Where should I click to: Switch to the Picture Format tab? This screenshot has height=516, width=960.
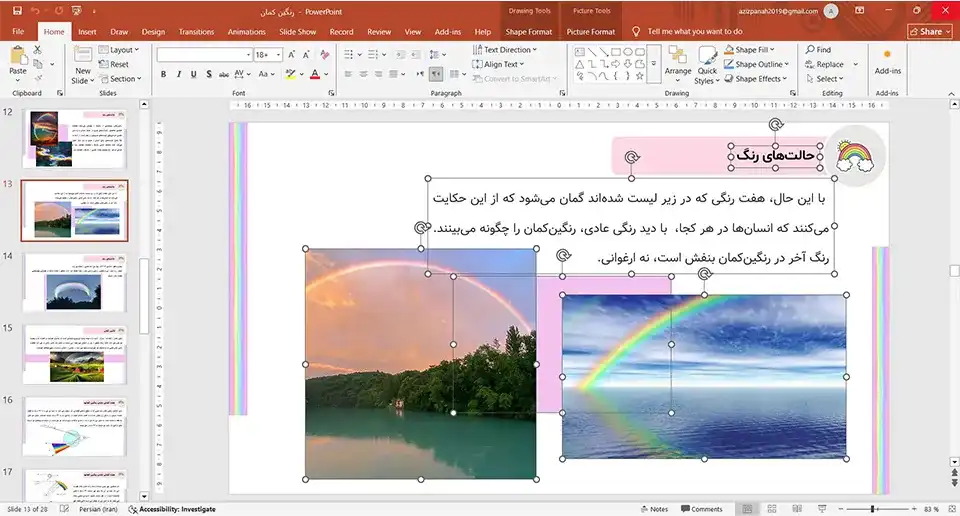(590, 31)
